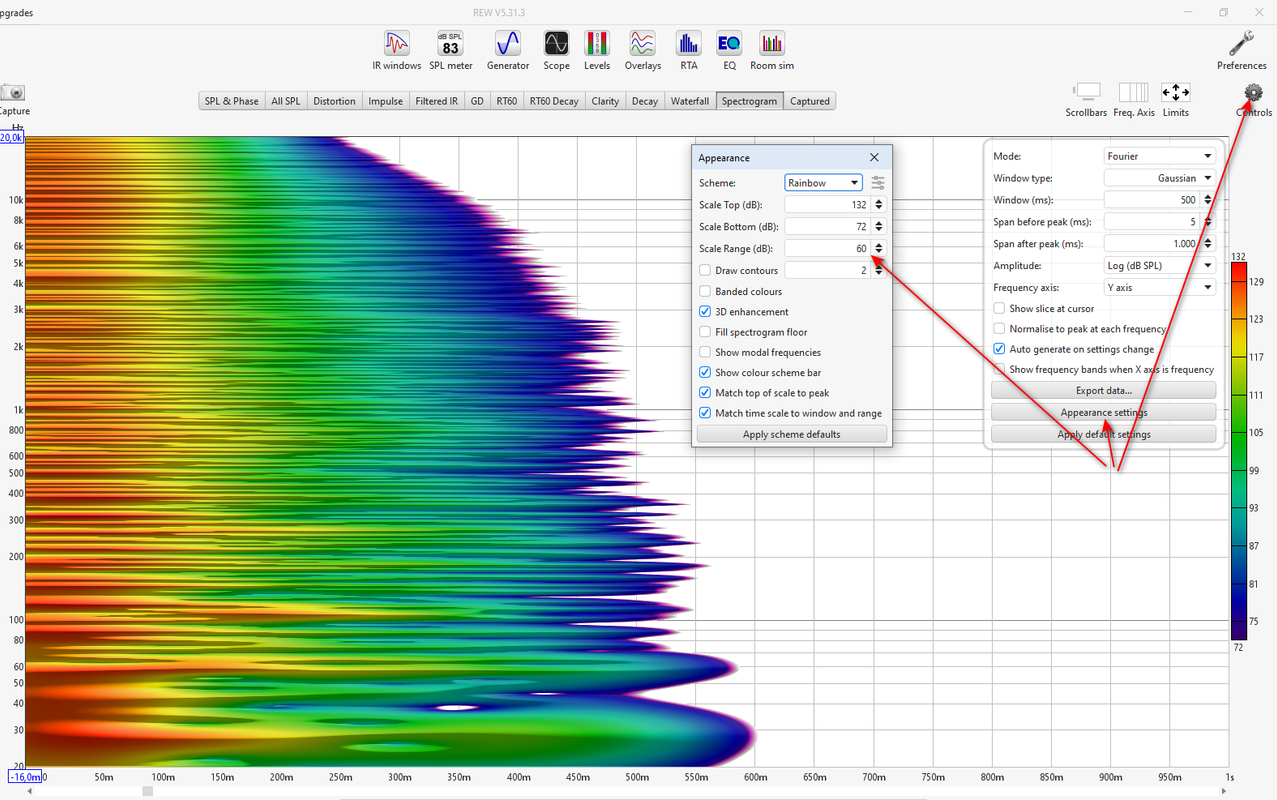Click Export data button
This screenshot has height=800, width=1277.
tap(1103, 391)
